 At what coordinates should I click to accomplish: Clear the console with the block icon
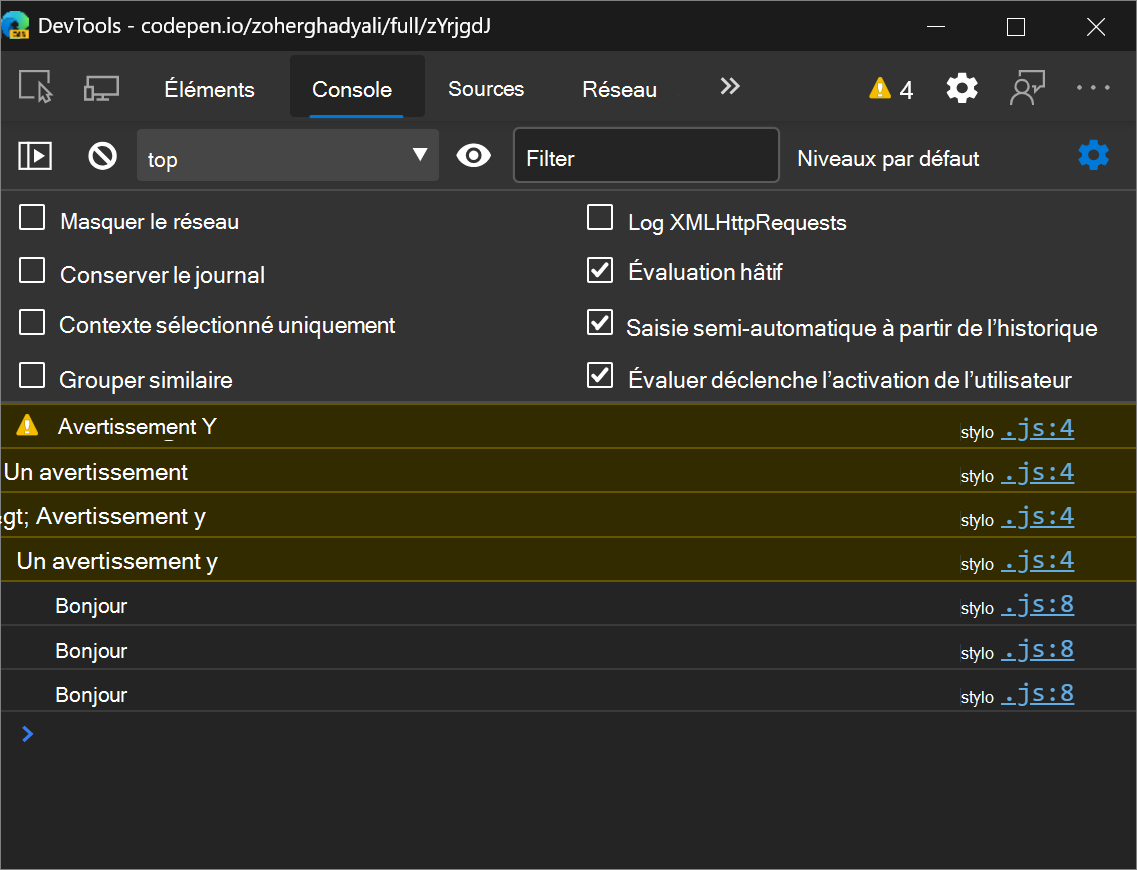[102, 155]
